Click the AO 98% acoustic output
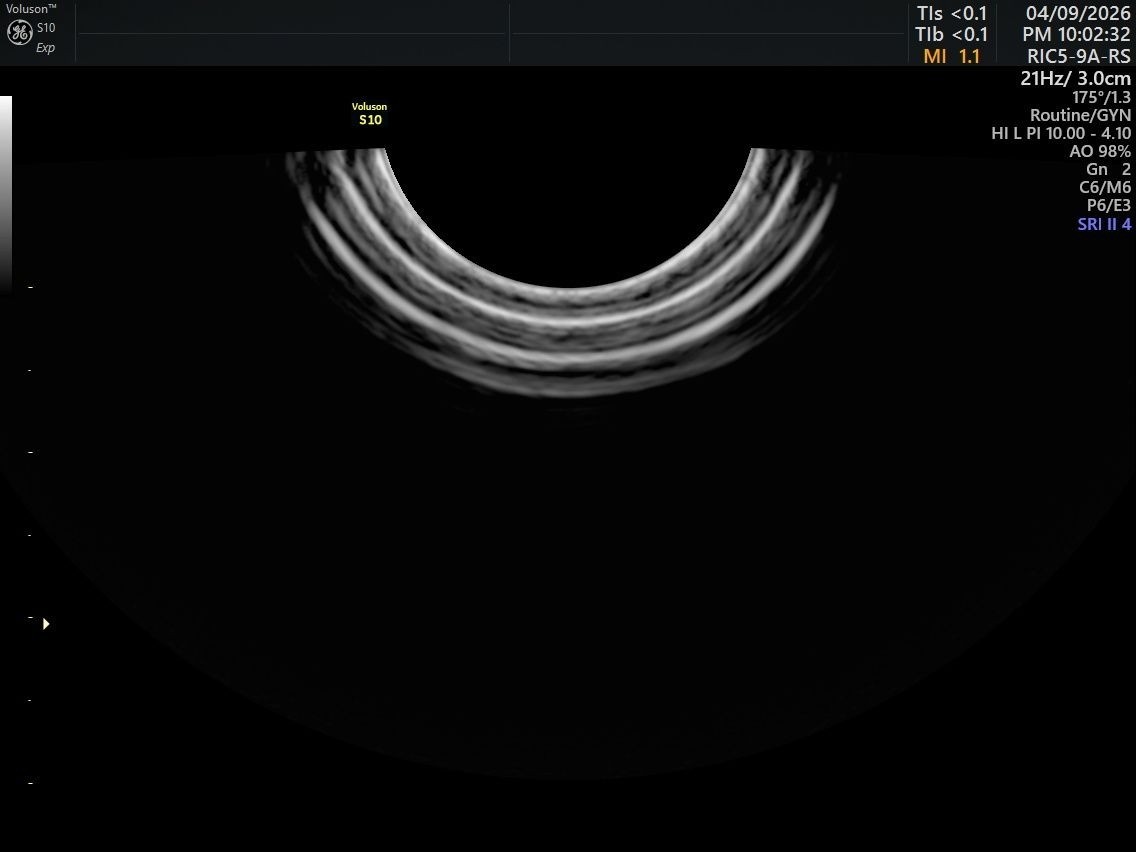The height and width of the screenshot is (852, 1136). point(1100,151)
